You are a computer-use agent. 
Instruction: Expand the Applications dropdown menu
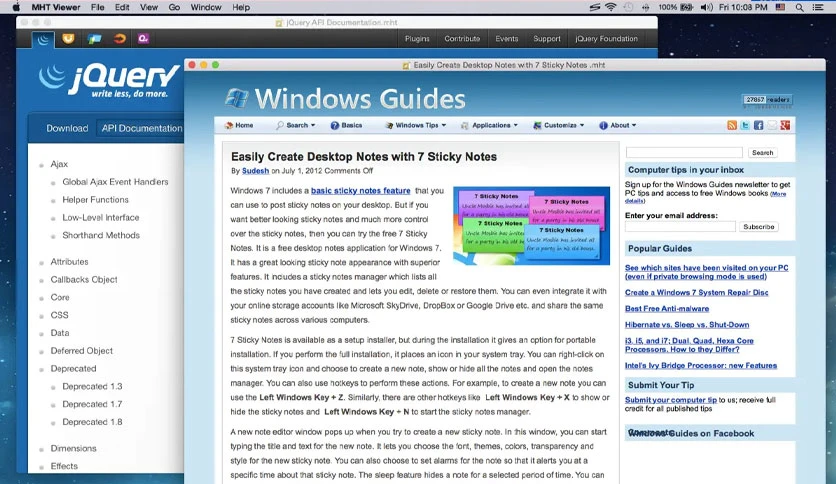pyautogui.click(x=489, y=125)
